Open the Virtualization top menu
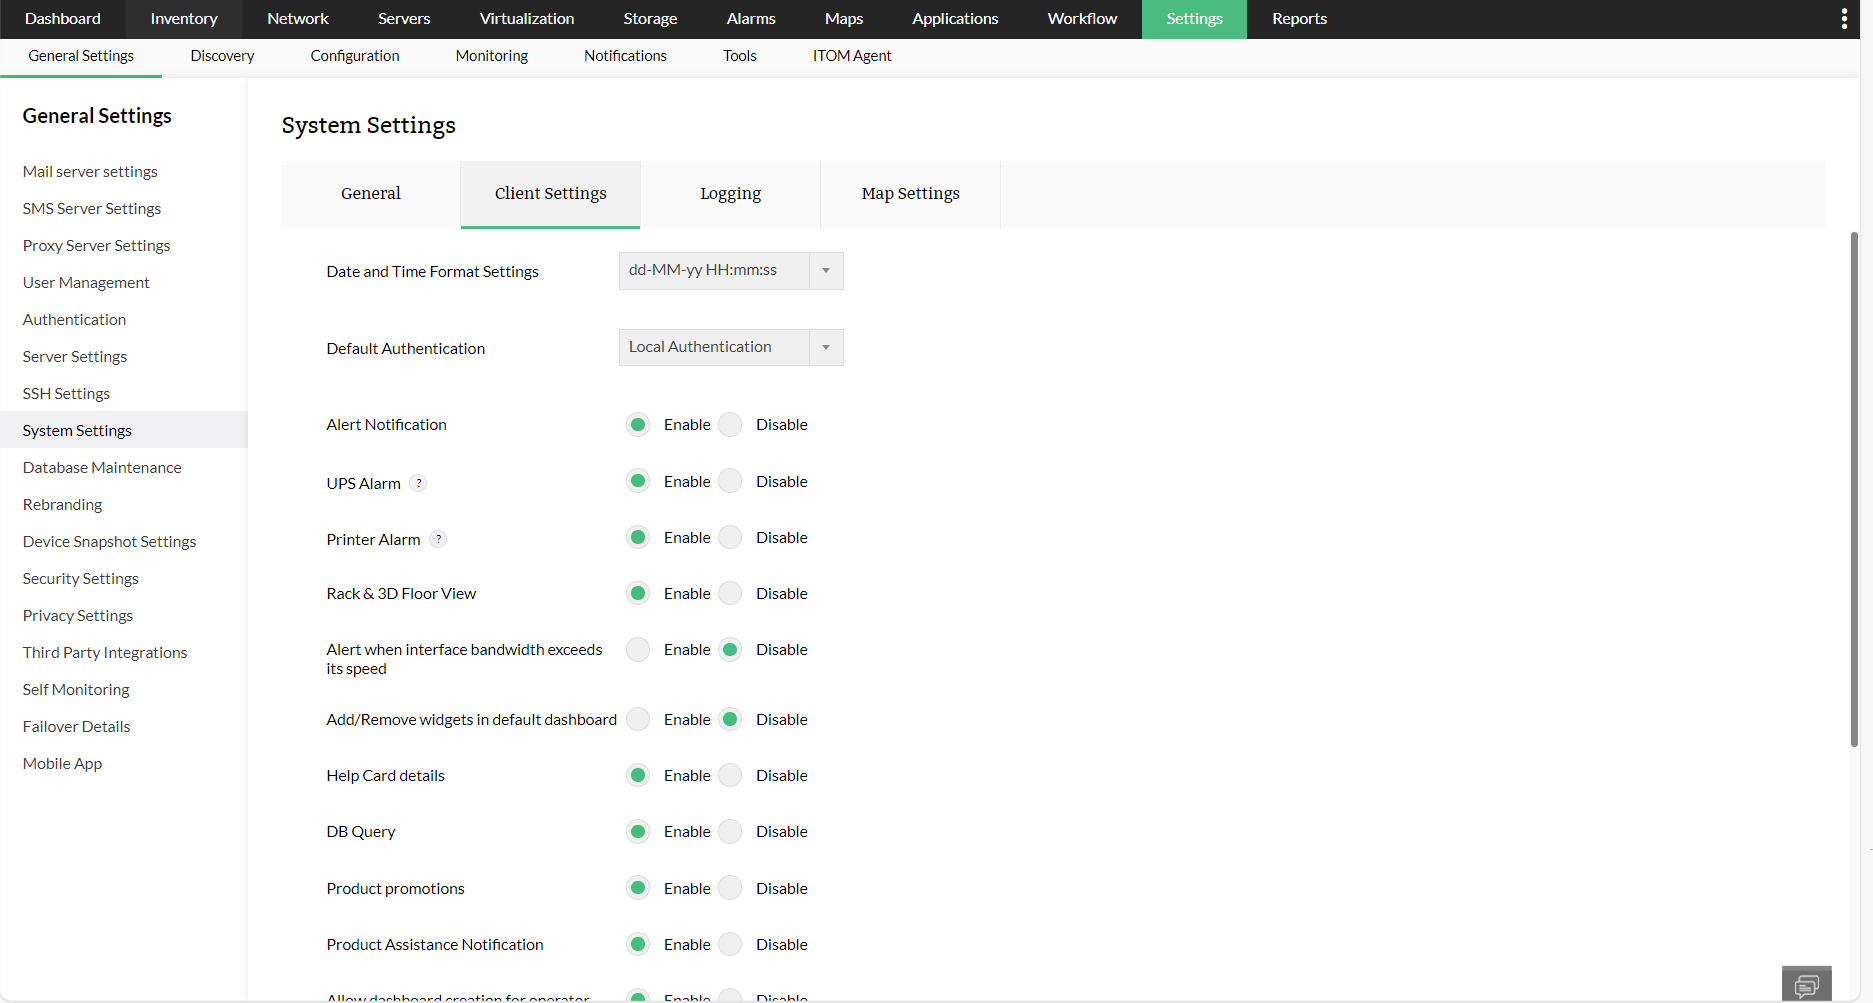1873x1003 pixels. 527,19
